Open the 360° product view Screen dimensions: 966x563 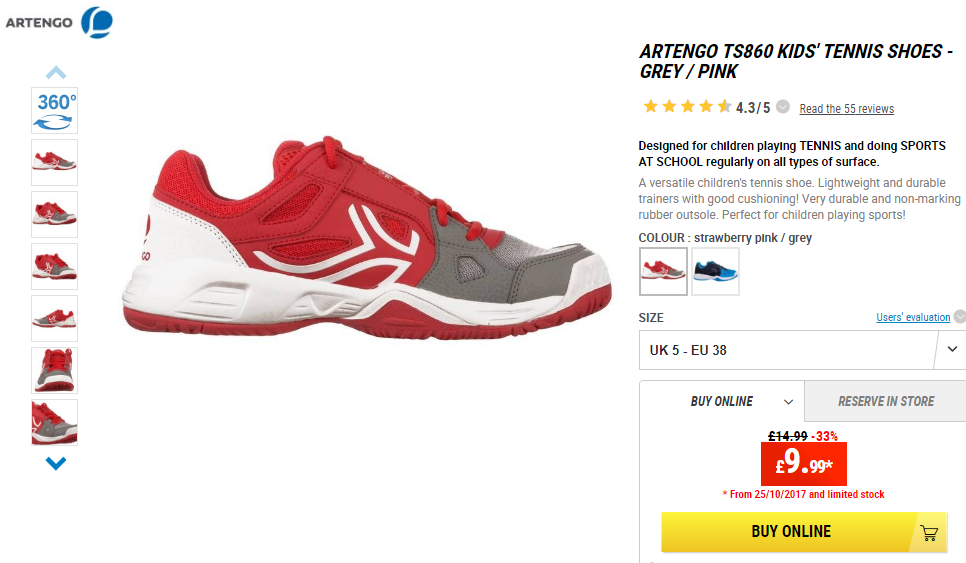pos(55,110)
